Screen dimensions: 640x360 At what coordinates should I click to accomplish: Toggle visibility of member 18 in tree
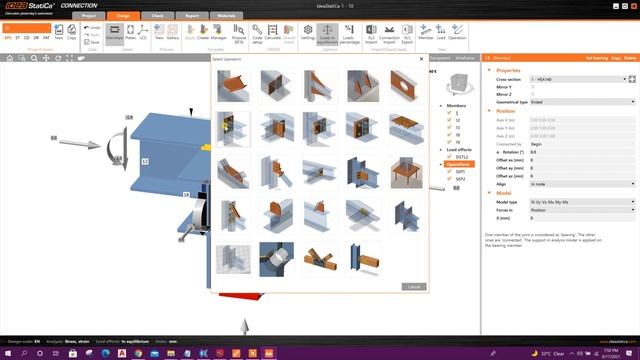pos(449,135)
